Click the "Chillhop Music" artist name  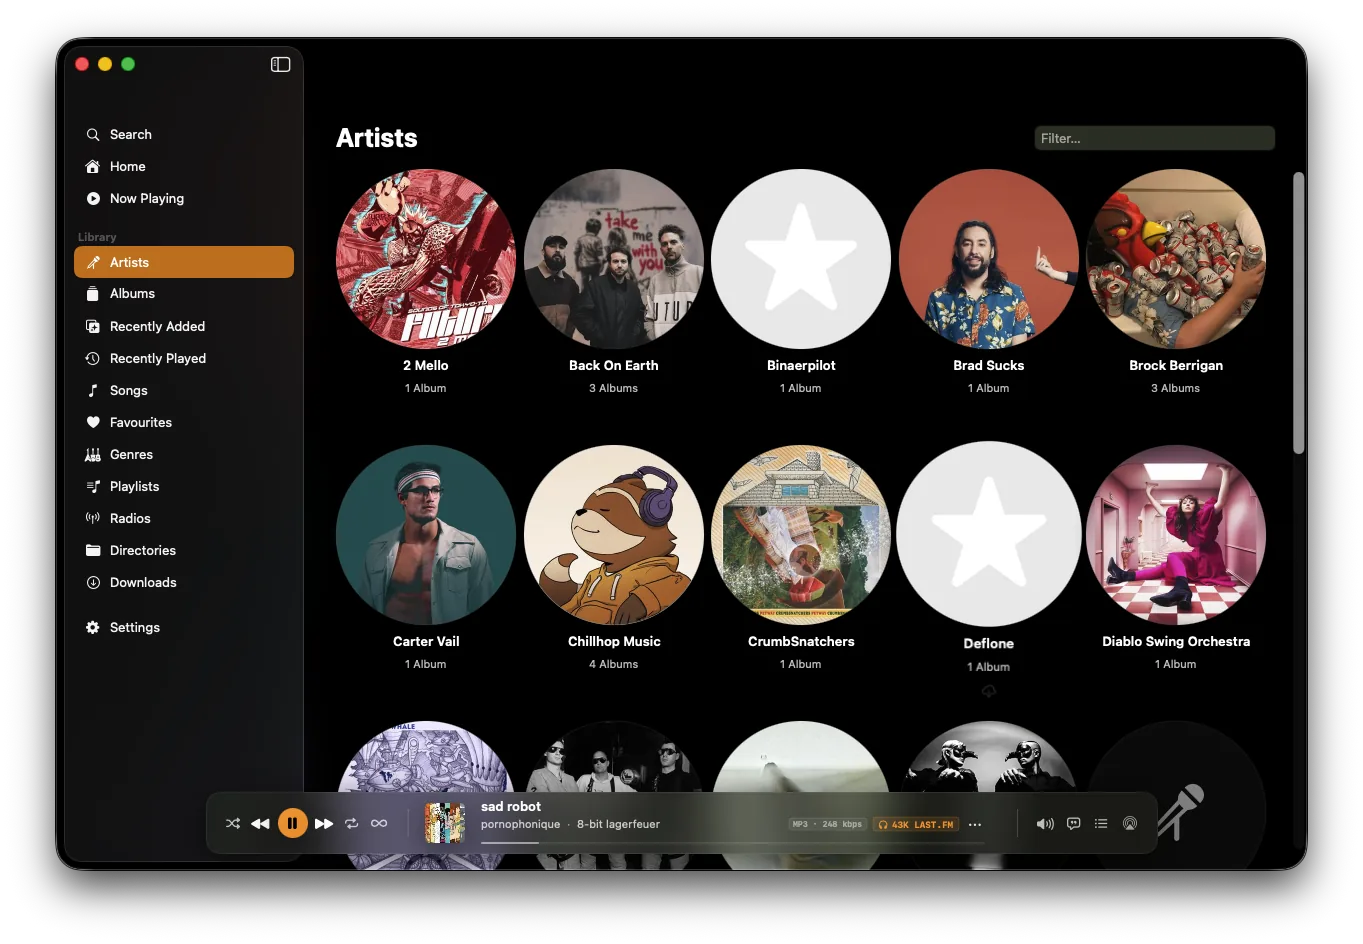click(x=614, y=642)
